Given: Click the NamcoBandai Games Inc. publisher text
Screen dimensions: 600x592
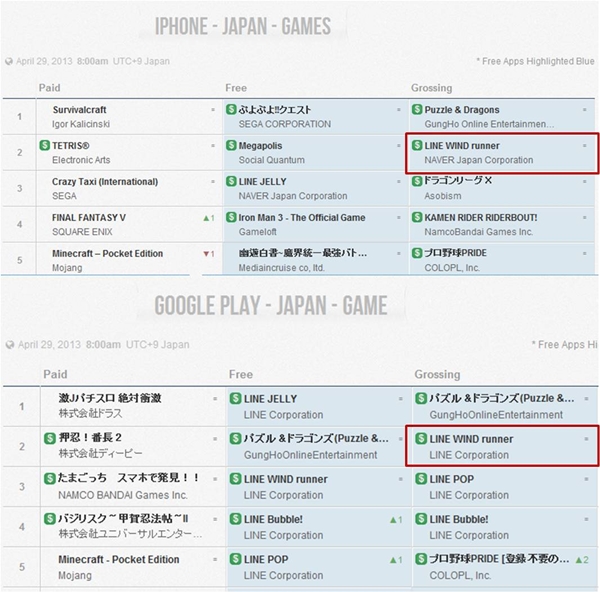Looking at the screenshot, I should [478, 232].
